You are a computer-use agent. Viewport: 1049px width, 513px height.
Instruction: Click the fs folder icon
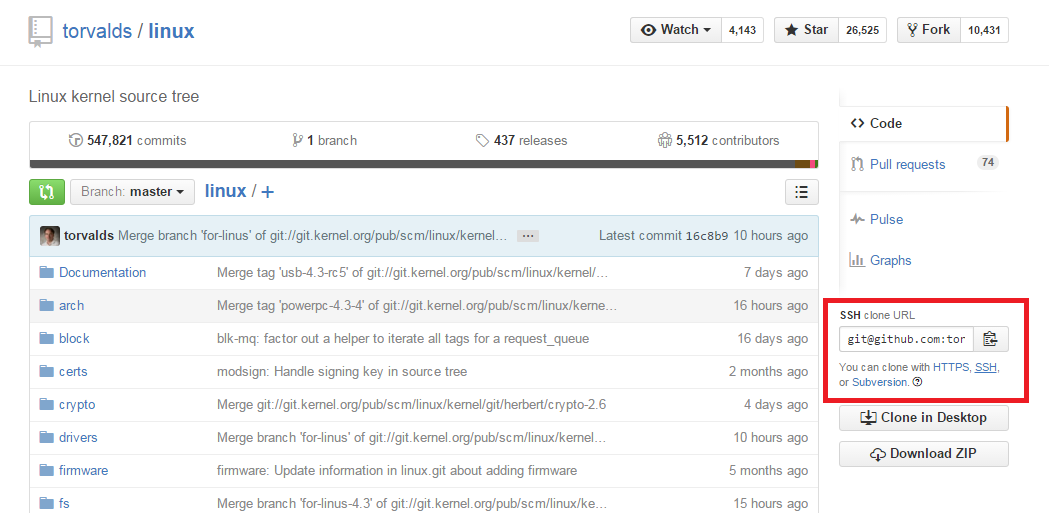click(x=46, y=503)
